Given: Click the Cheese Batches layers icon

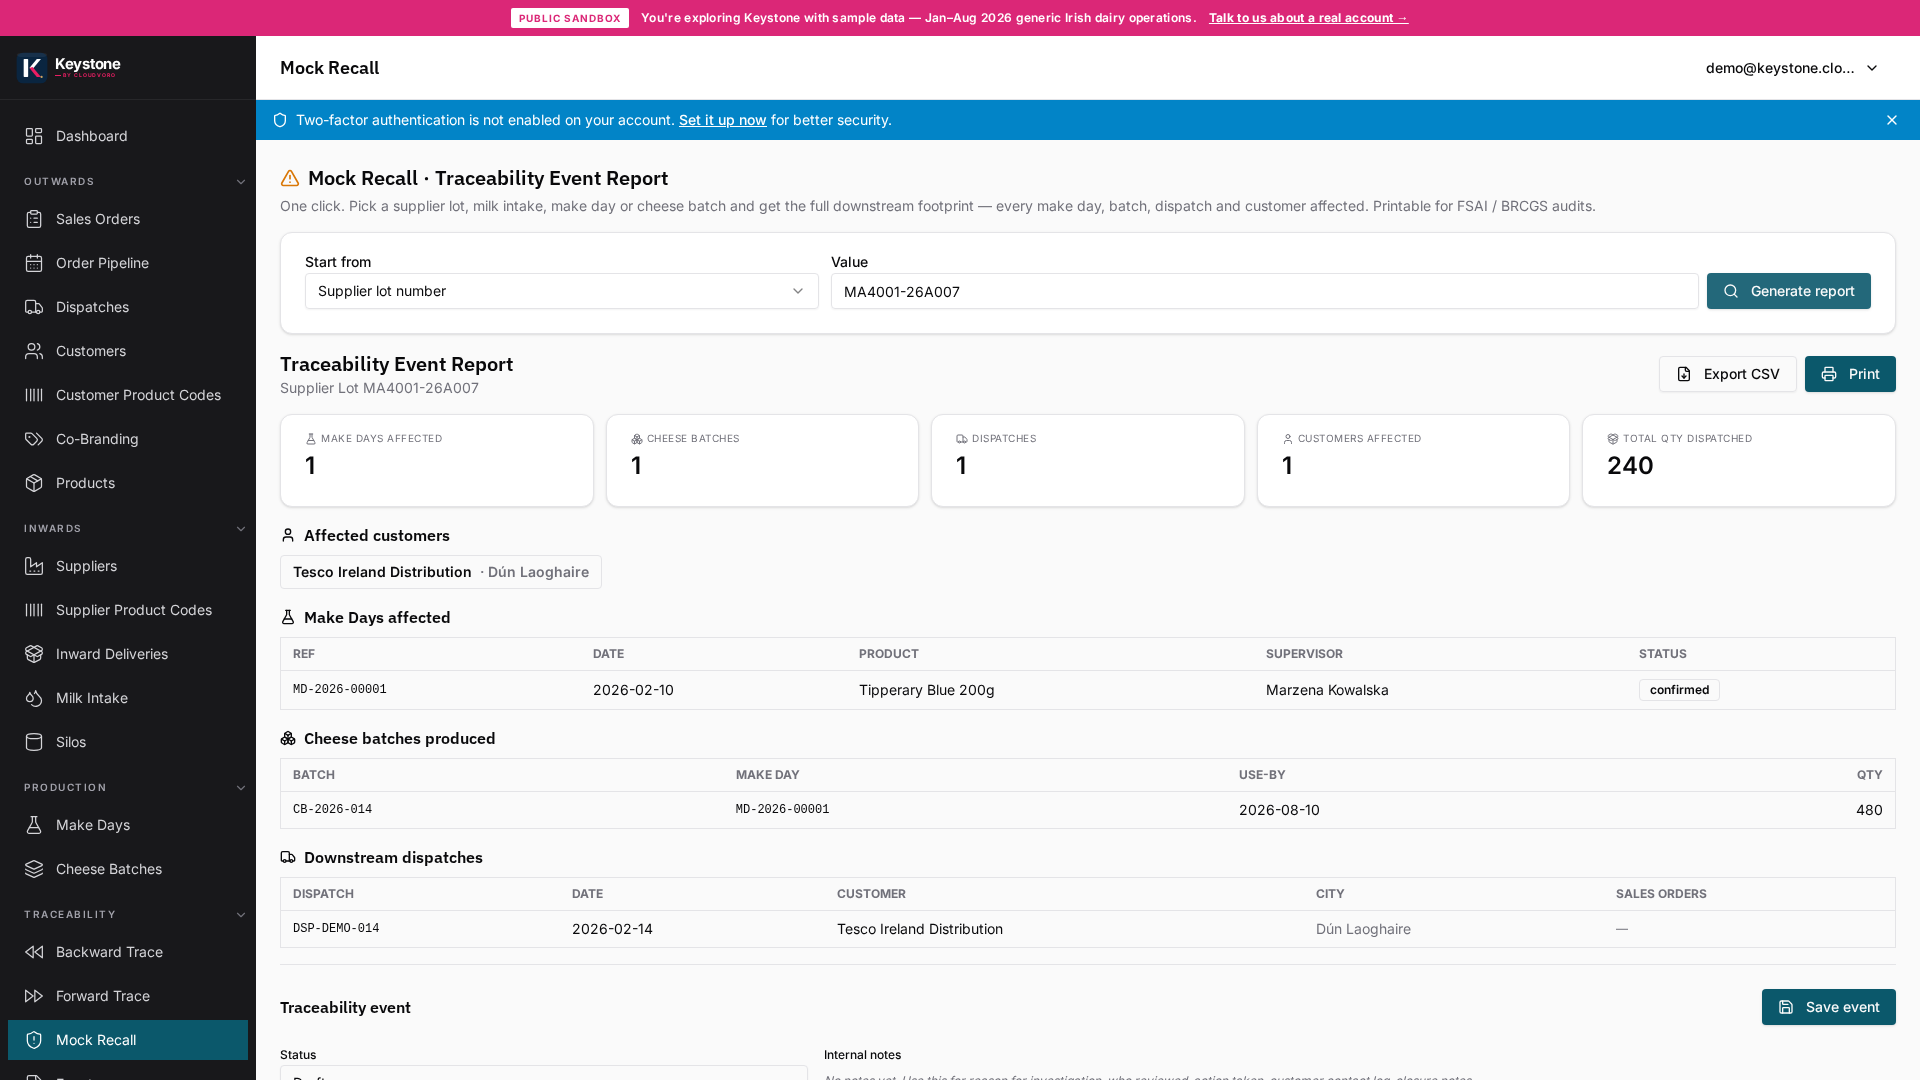Looking at the screenshot, I should (34, 869).
